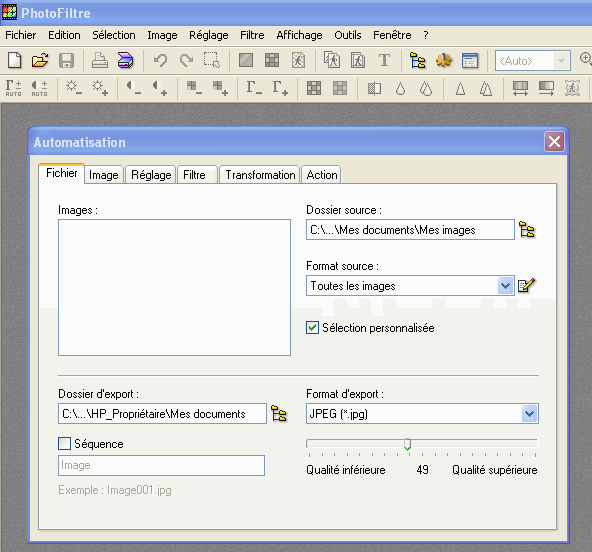Switch to the Image tab in Automatisation

click(x=104, y=175)
